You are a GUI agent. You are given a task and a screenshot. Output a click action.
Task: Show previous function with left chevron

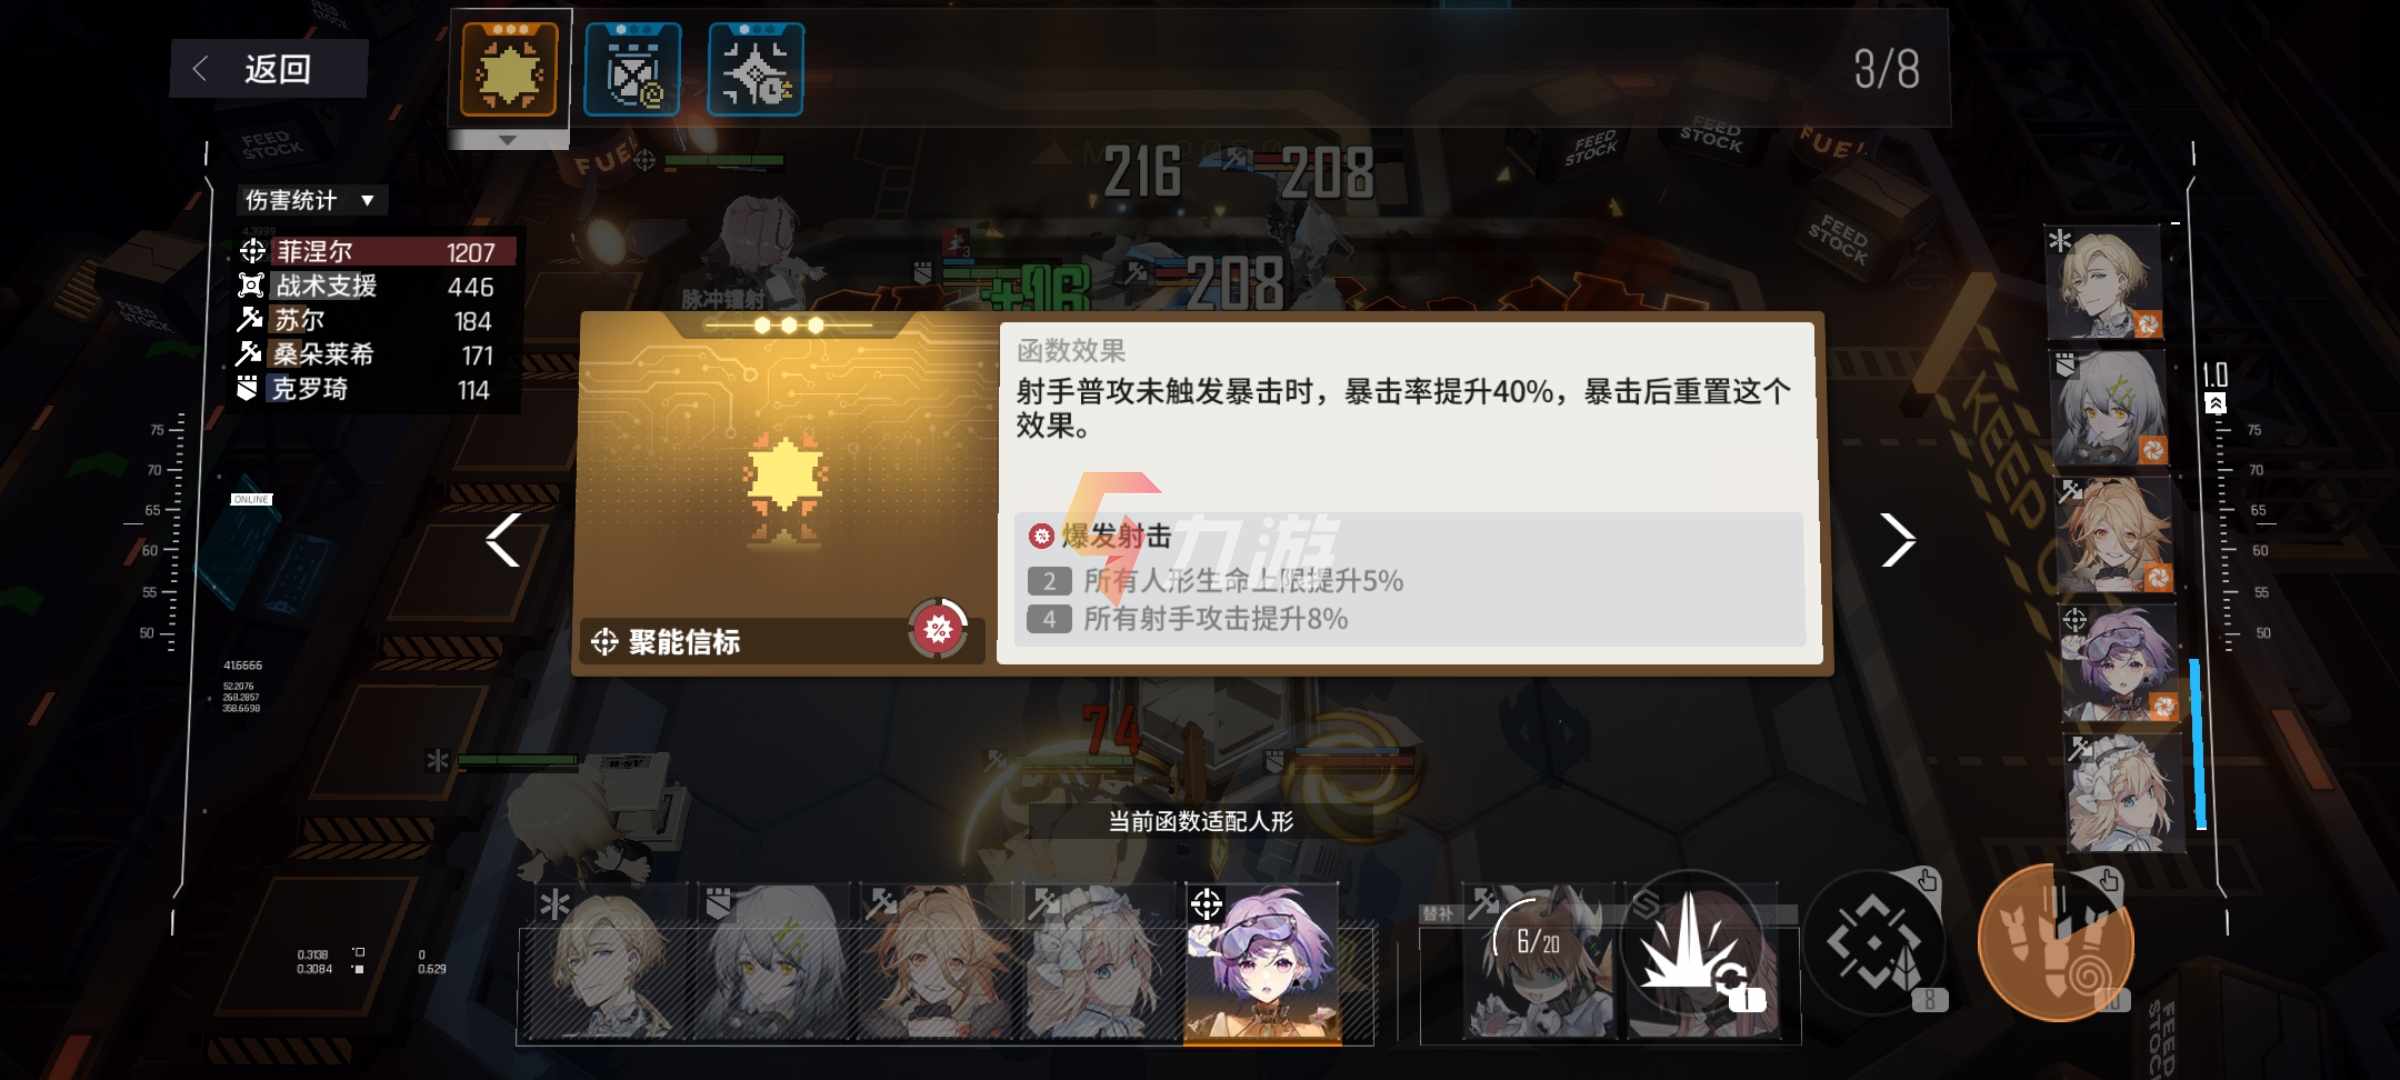(503, 540)
